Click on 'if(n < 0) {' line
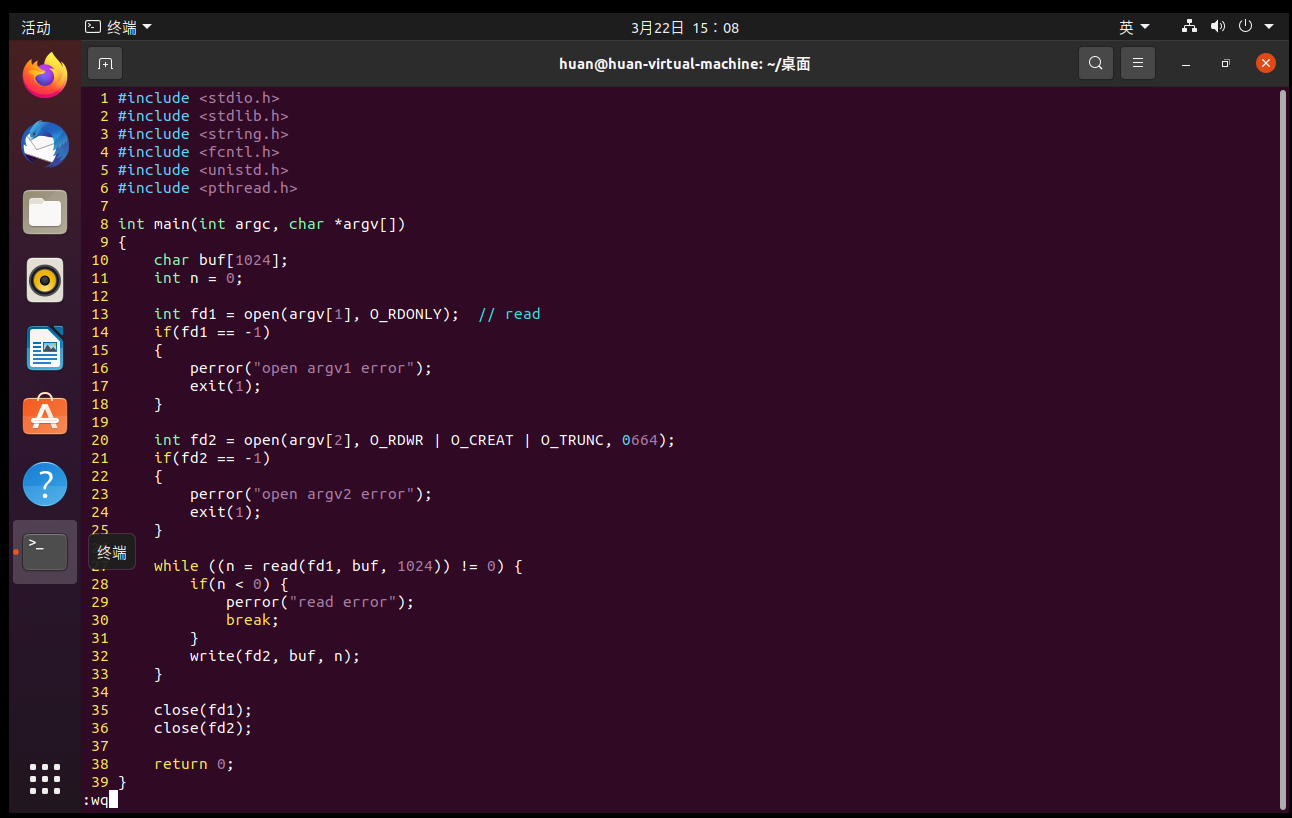This screenshot has width=1292, height=818. pos(239,584)
